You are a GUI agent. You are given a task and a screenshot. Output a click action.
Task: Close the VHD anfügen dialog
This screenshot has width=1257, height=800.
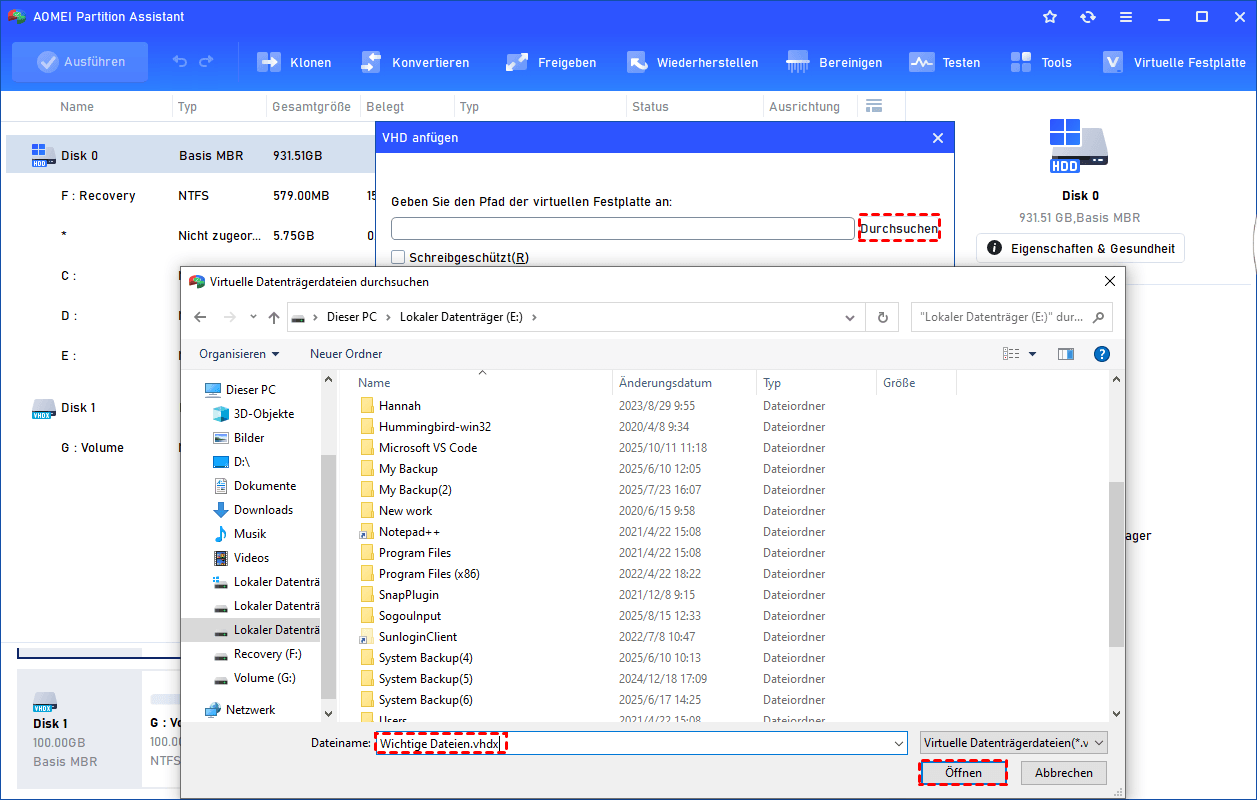pos(937,138)
